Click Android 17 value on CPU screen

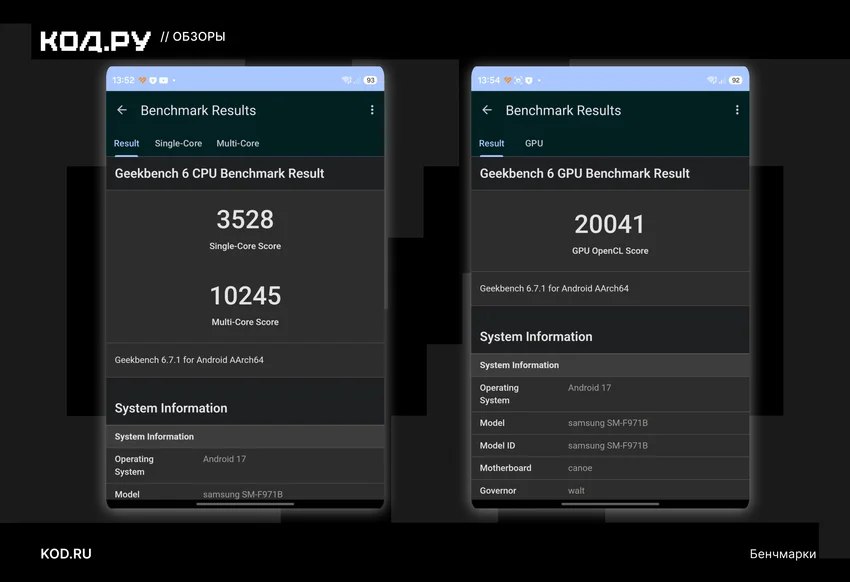(x=224, y=459)
